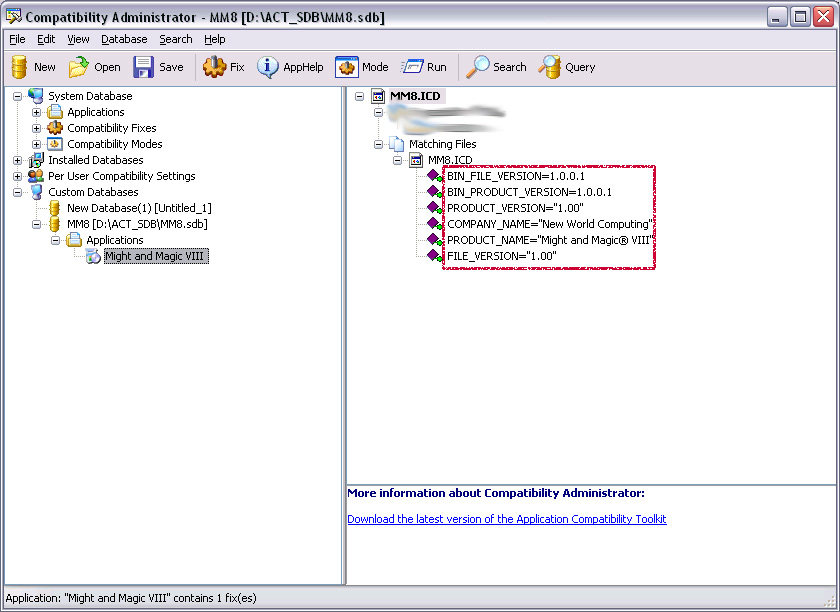This screenshot has height=612, width=840.
Task: Click the Open database folder icon
Action: point(78,67)
